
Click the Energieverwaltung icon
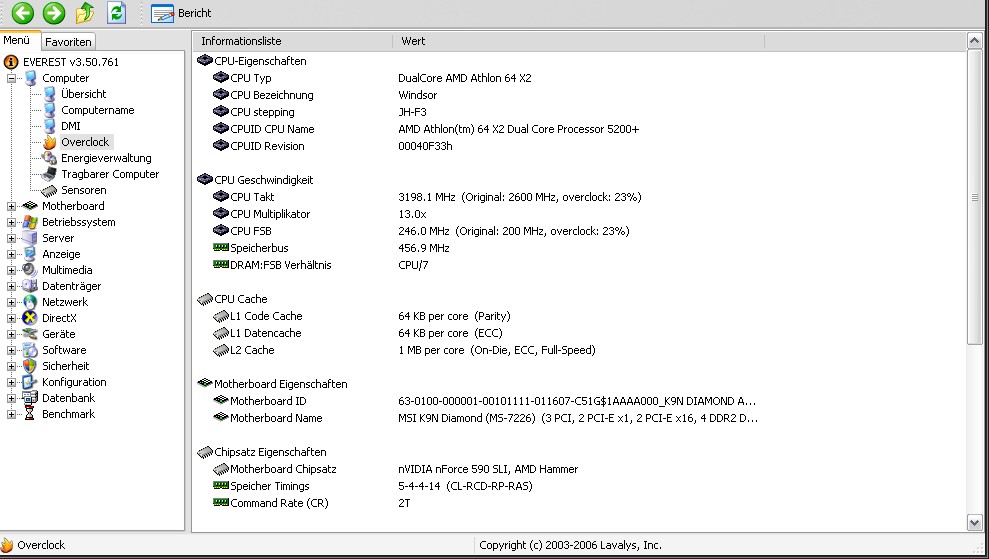(49, 158)
